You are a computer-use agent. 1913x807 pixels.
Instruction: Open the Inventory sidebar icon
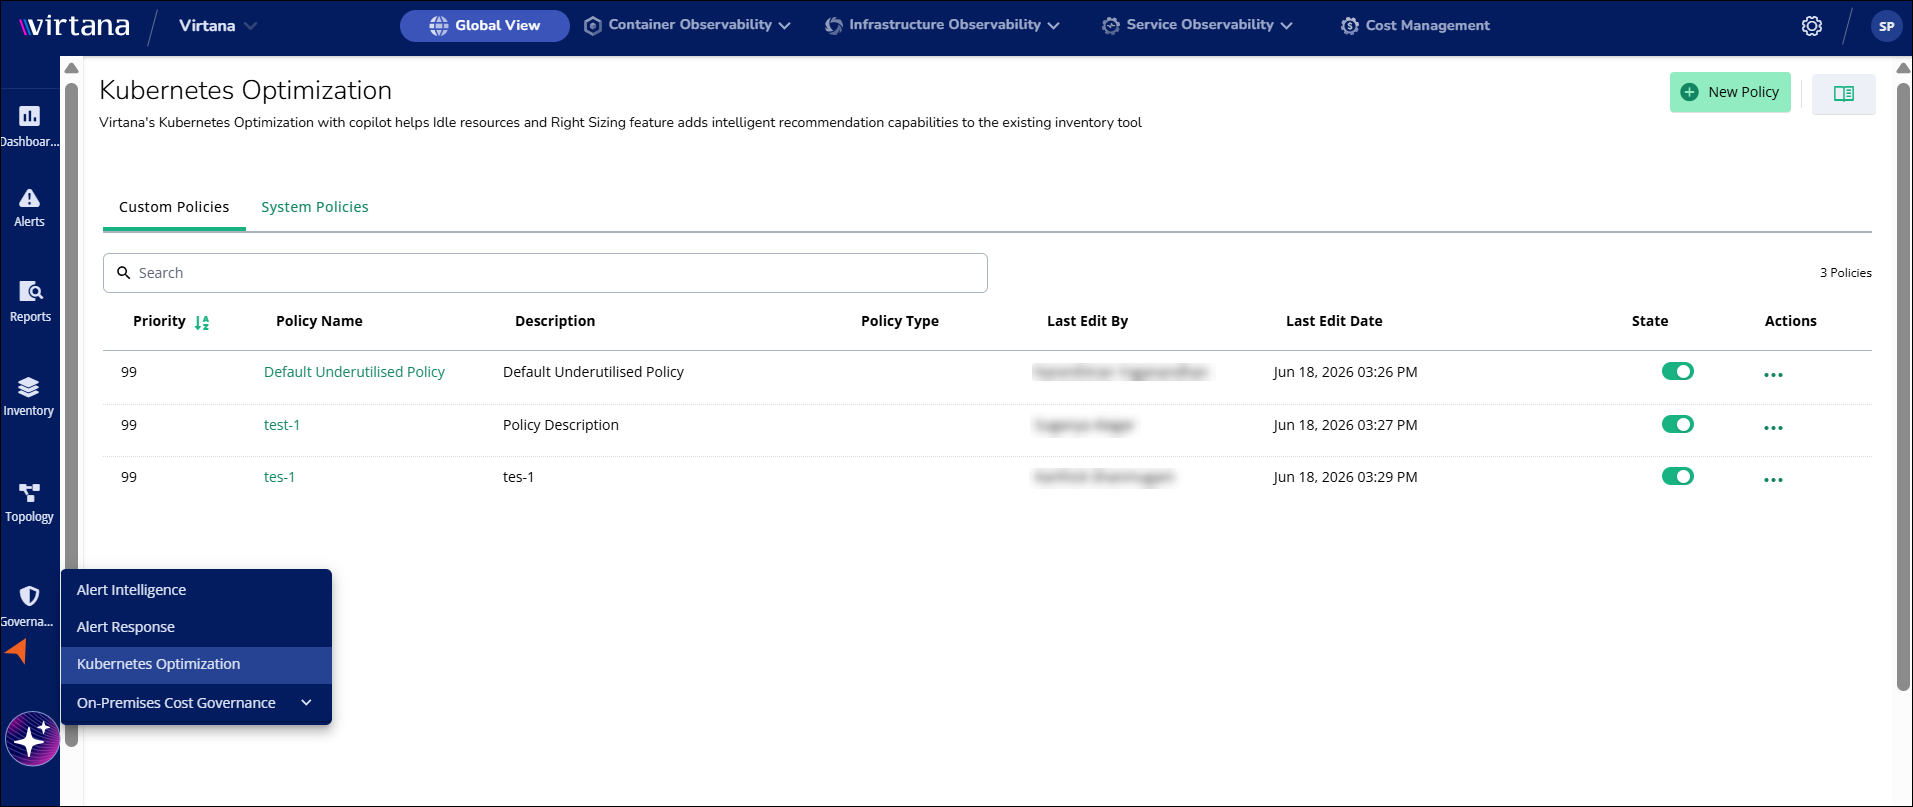29,387
